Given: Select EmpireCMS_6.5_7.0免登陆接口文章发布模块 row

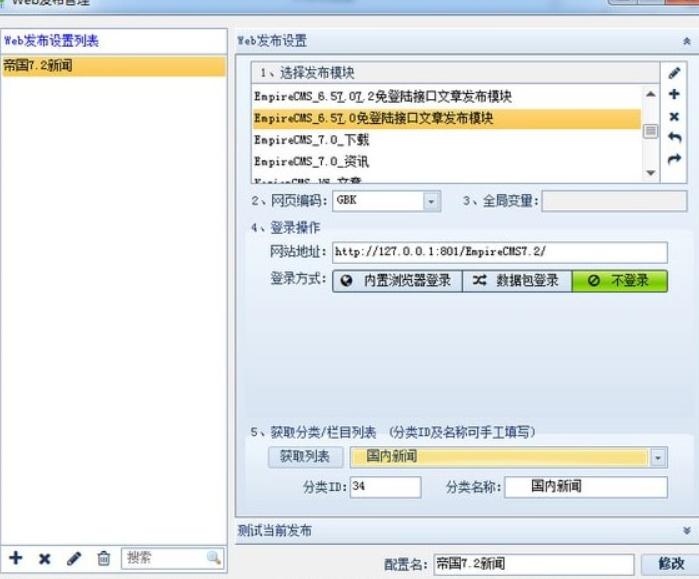Looking at the screenshot, I should pos(447,118).
